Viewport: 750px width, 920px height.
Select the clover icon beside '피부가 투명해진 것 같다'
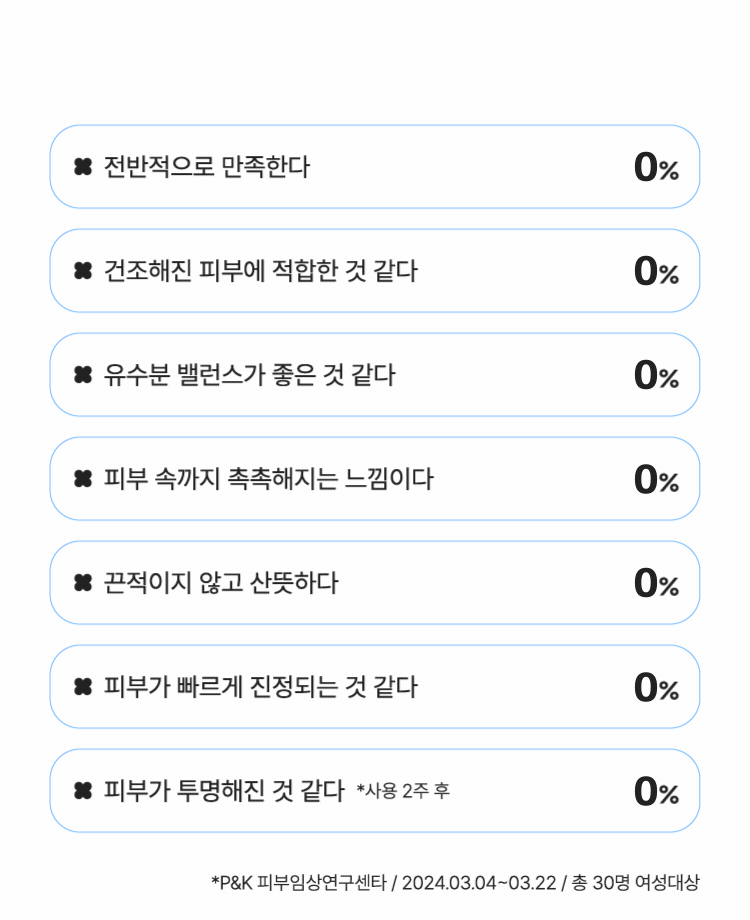83,791
